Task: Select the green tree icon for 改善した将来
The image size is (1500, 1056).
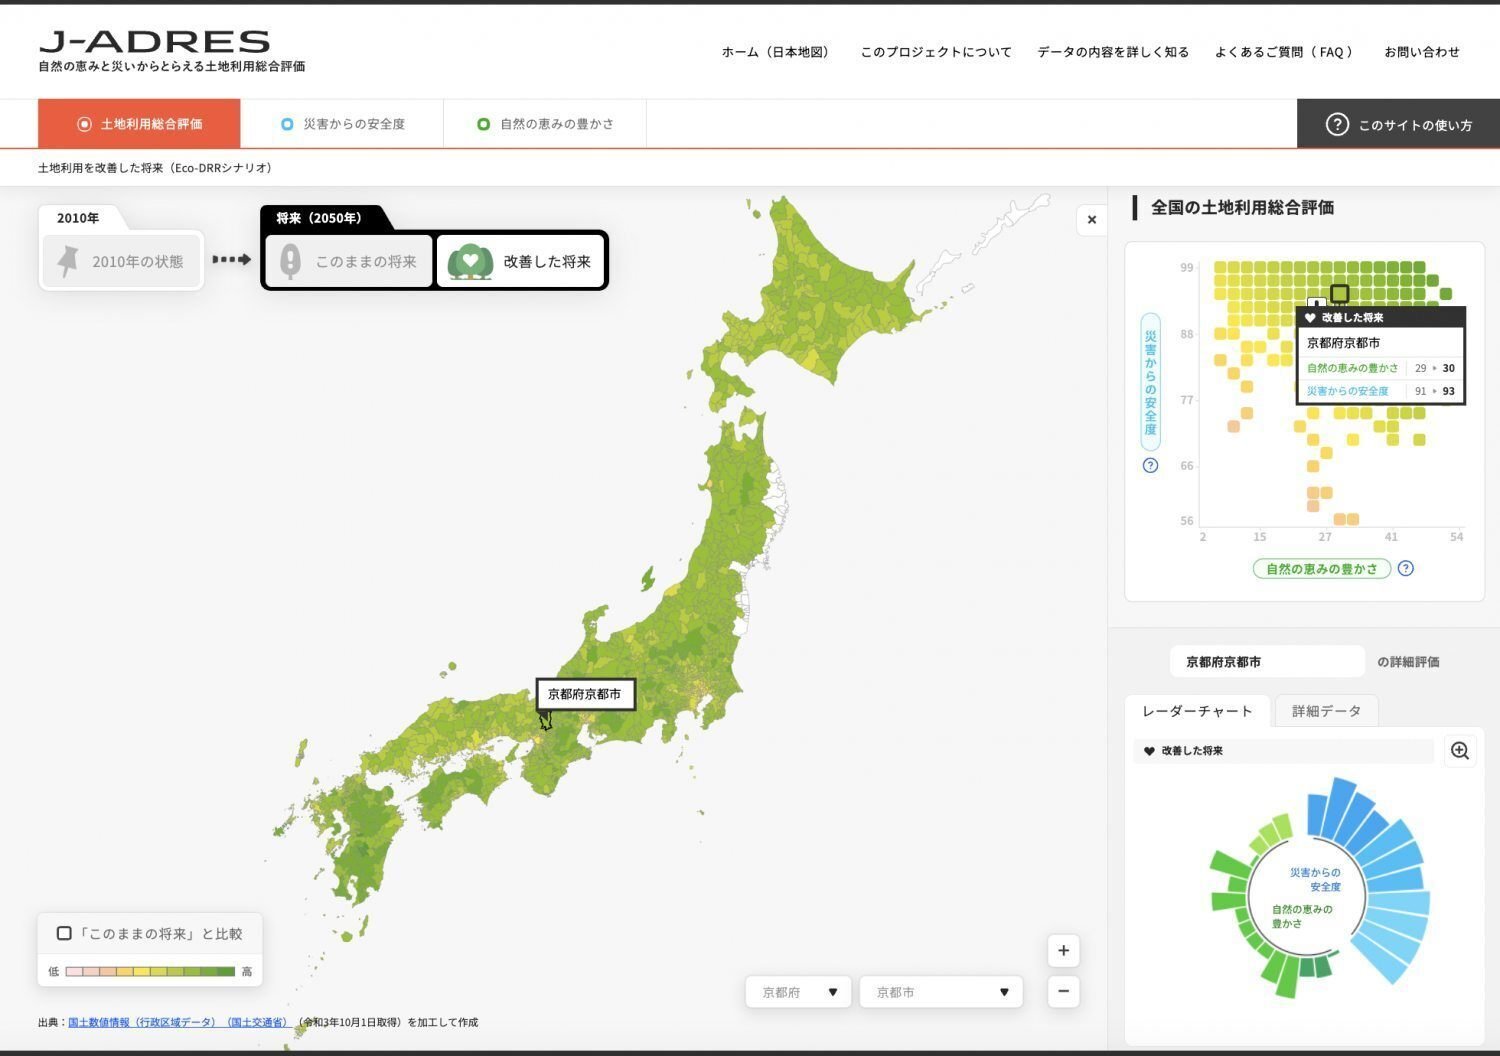Action: 471,261
